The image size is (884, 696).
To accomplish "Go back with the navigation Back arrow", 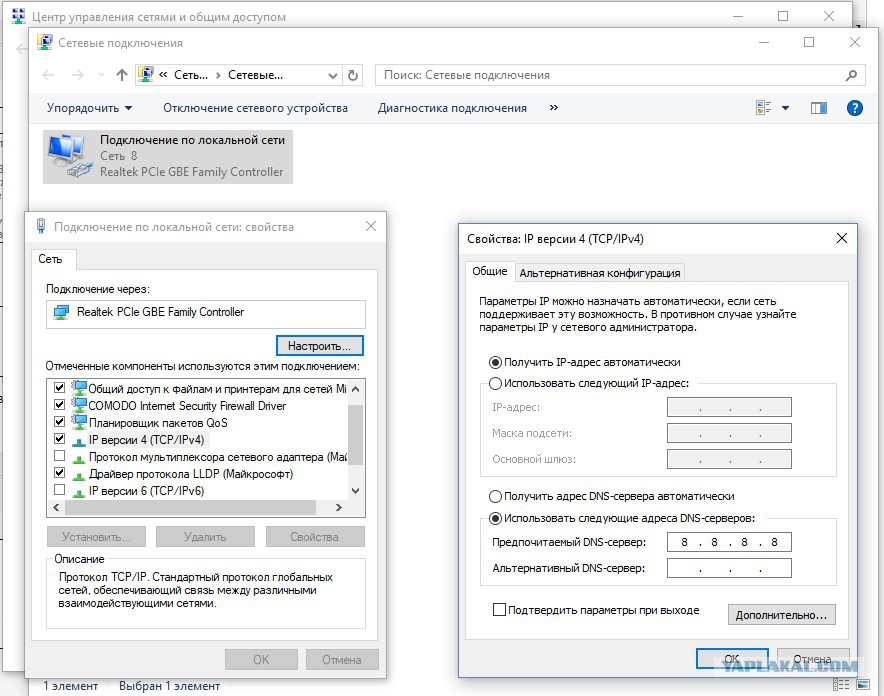I will pos(48,75).
